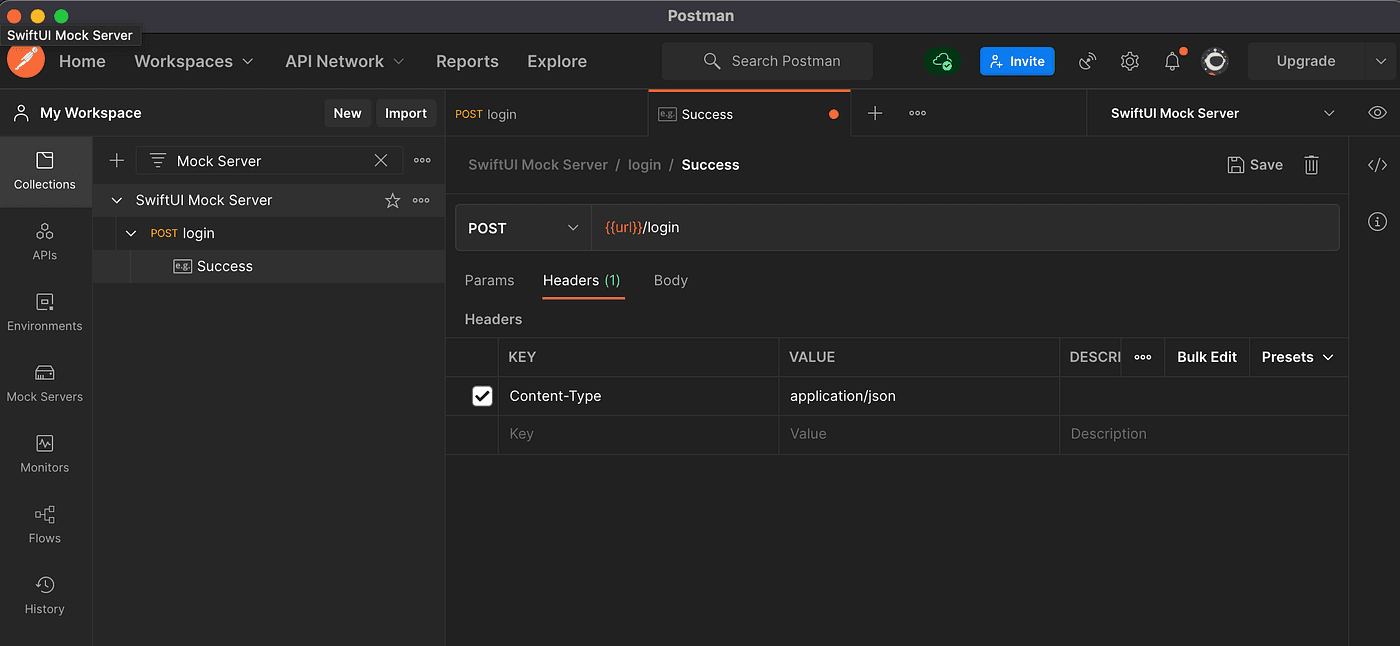
Task: Click Bulk Edit for headers
Action: [x=1207, y=357]
